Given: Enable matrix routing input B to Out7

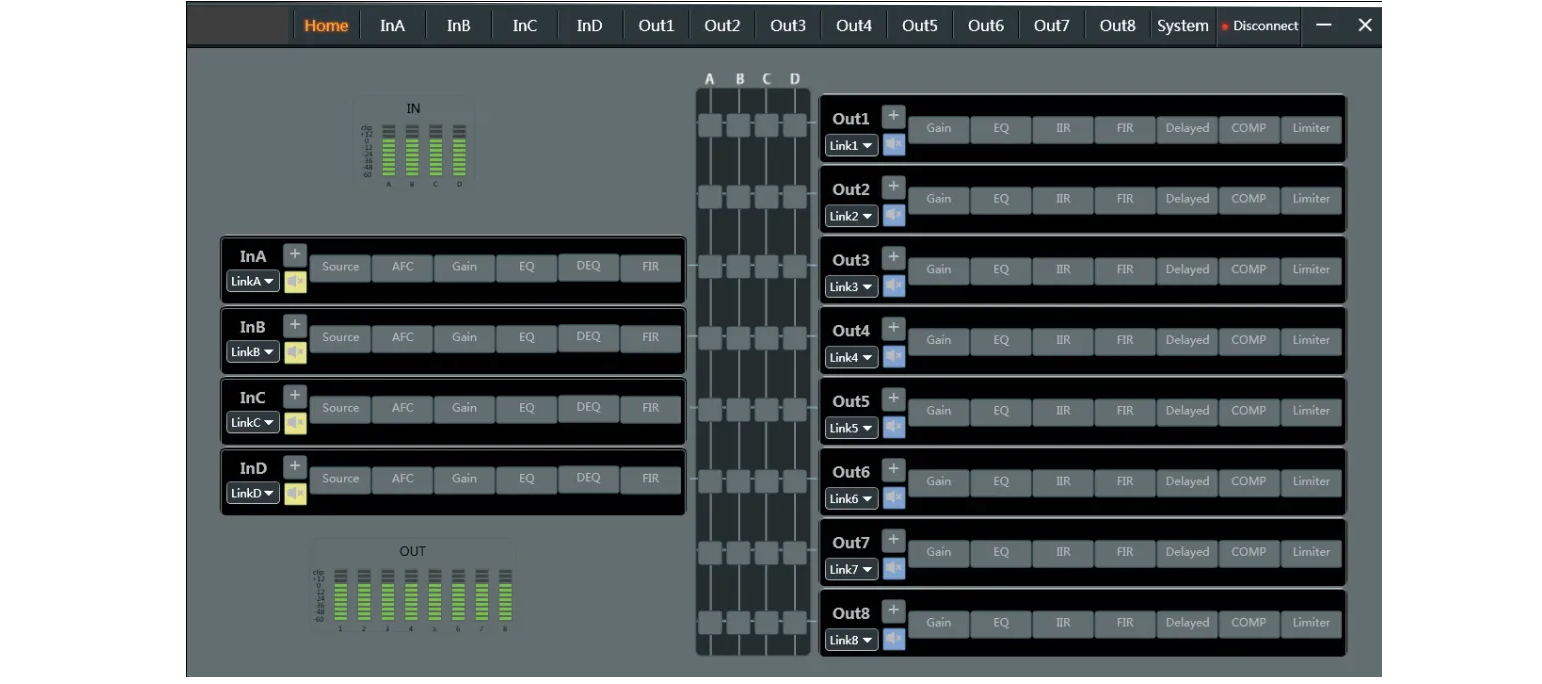Looking at the screenshot, I should [x=738, y=553].
